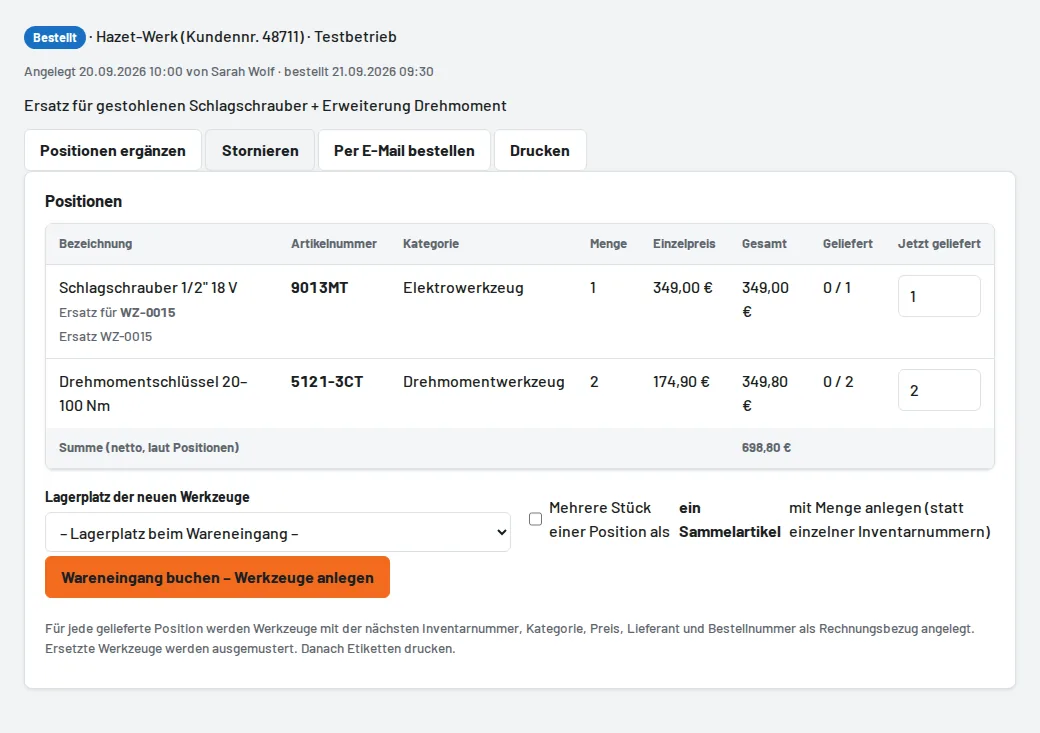
Task: Click the blue Bestellt status badge
Action: click(x=55, y=37)
